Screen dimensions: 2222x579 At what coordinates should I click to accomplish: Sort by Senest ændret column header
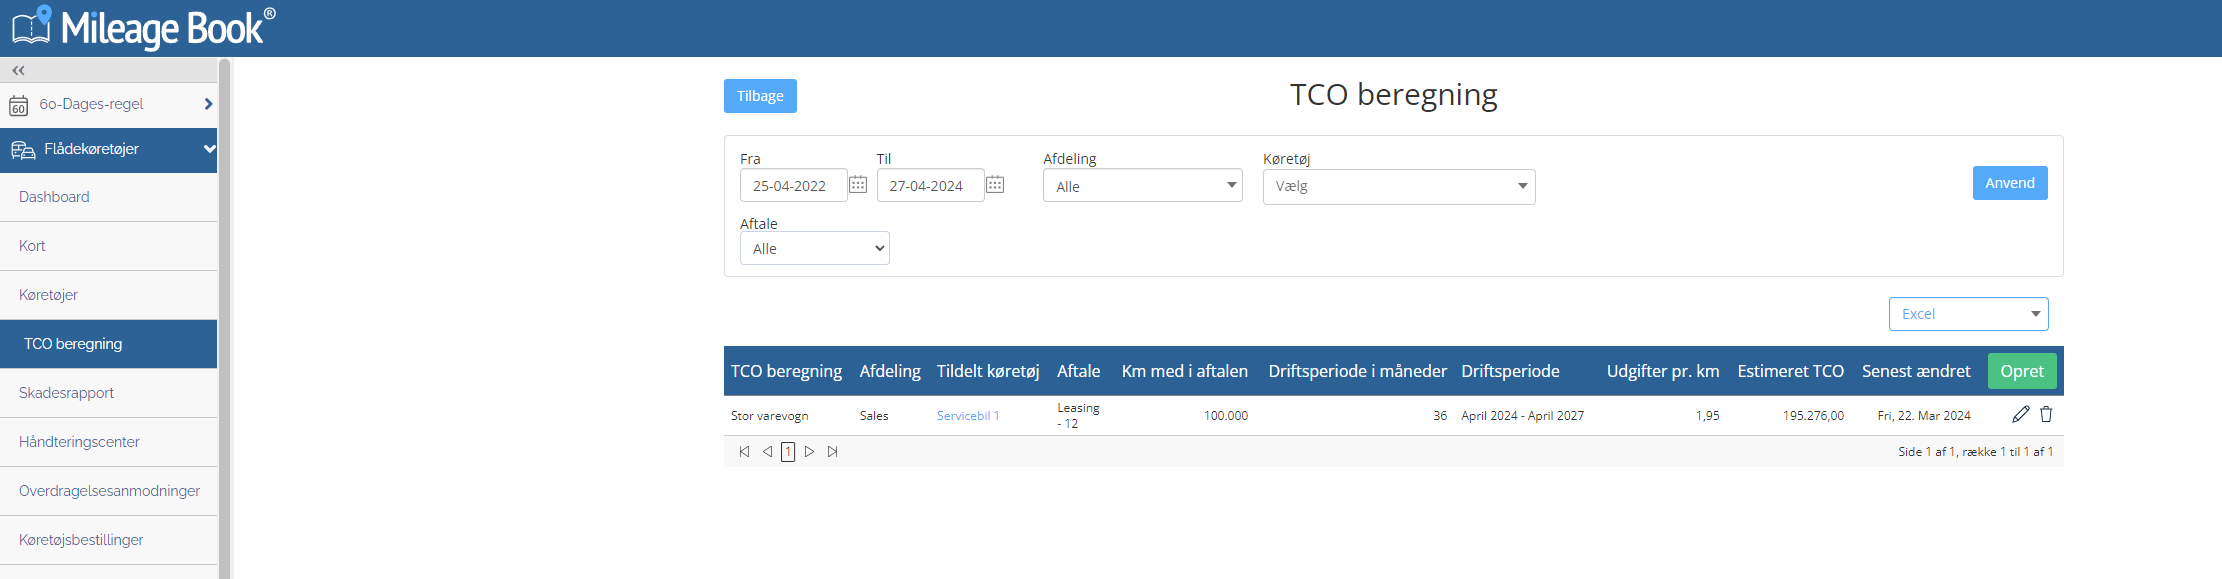tap(1916, 371)
